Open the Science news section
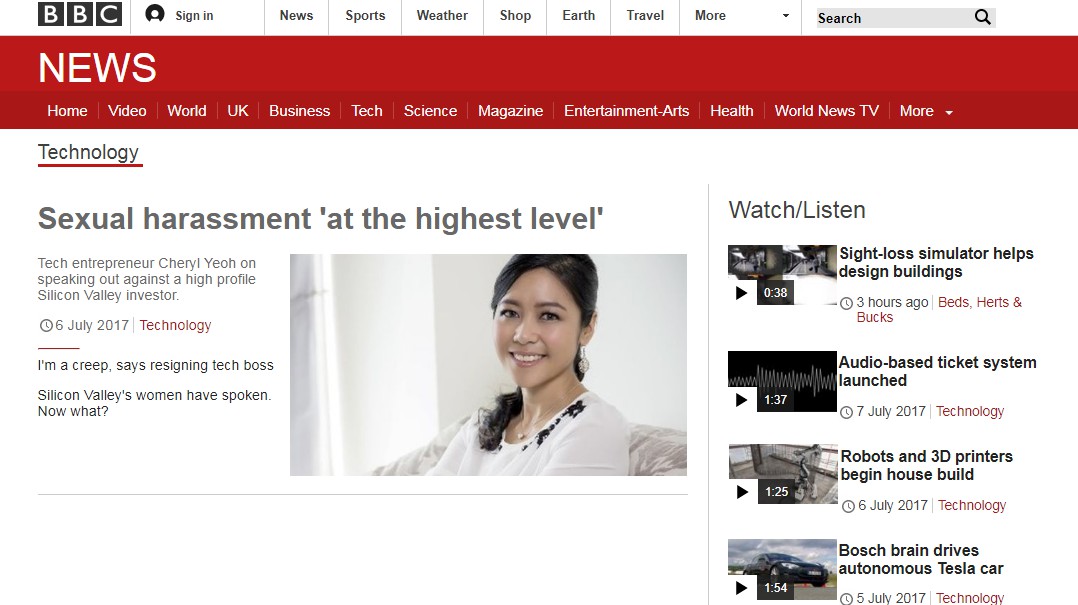 [430, 111]
